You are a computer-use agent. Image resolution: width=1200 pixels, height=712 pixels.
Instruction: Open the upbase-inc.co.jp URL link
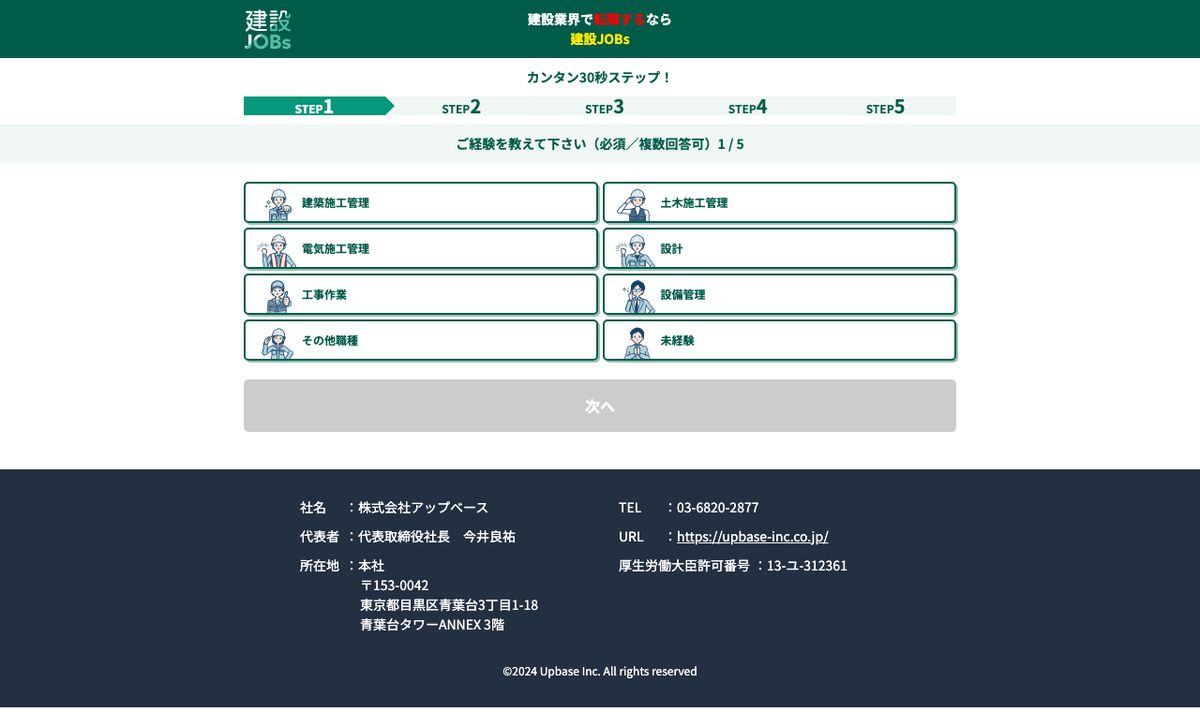tap(753, 537)
